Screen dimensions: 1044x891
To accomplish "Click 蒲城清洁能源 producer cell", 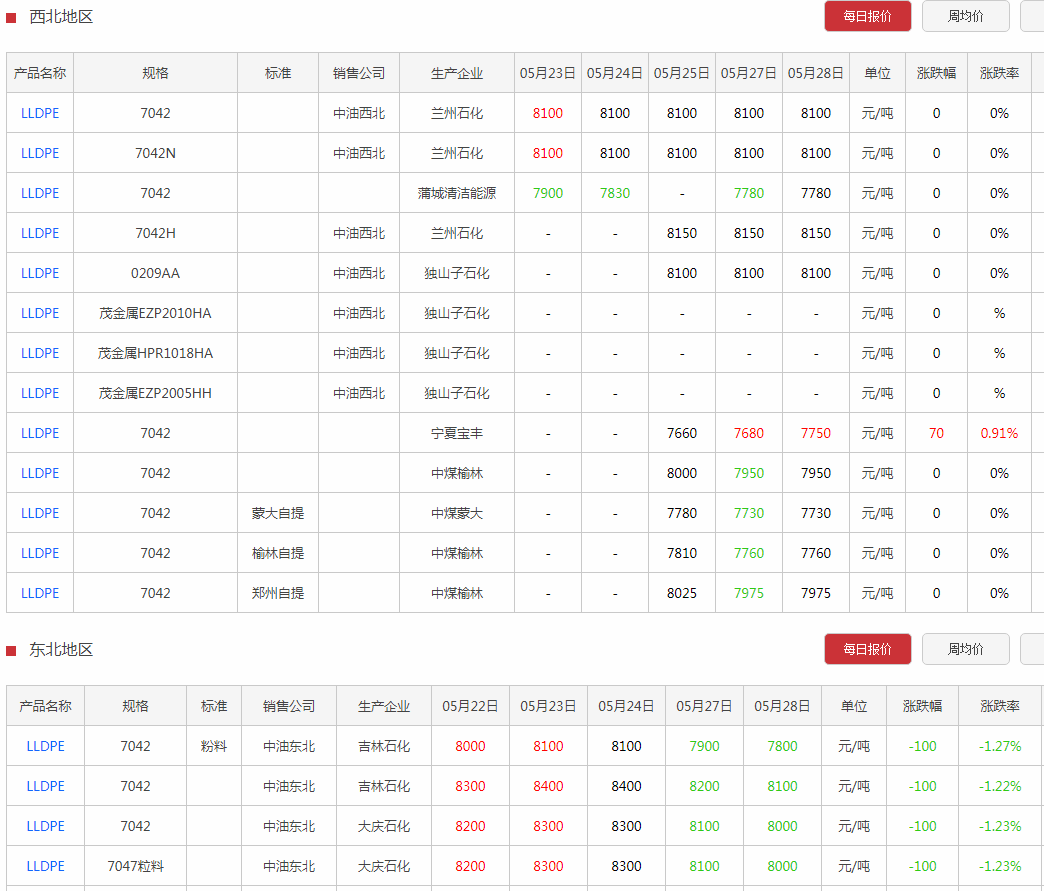I will coord(457,193).
